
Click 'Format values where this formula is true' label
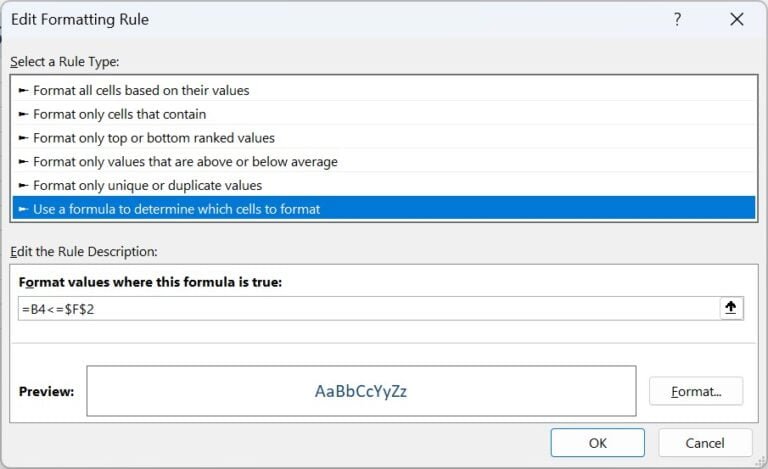pos(151,283)
